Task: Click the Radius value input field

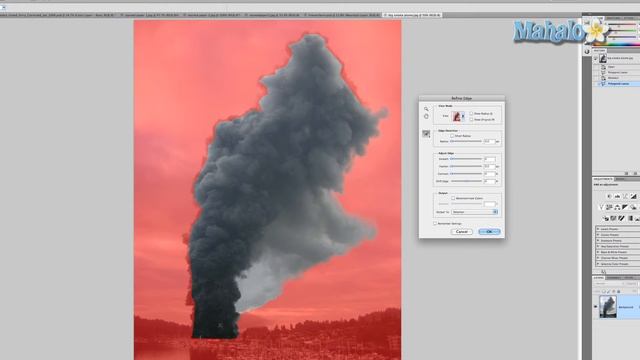Action: [x=489, y=141]
